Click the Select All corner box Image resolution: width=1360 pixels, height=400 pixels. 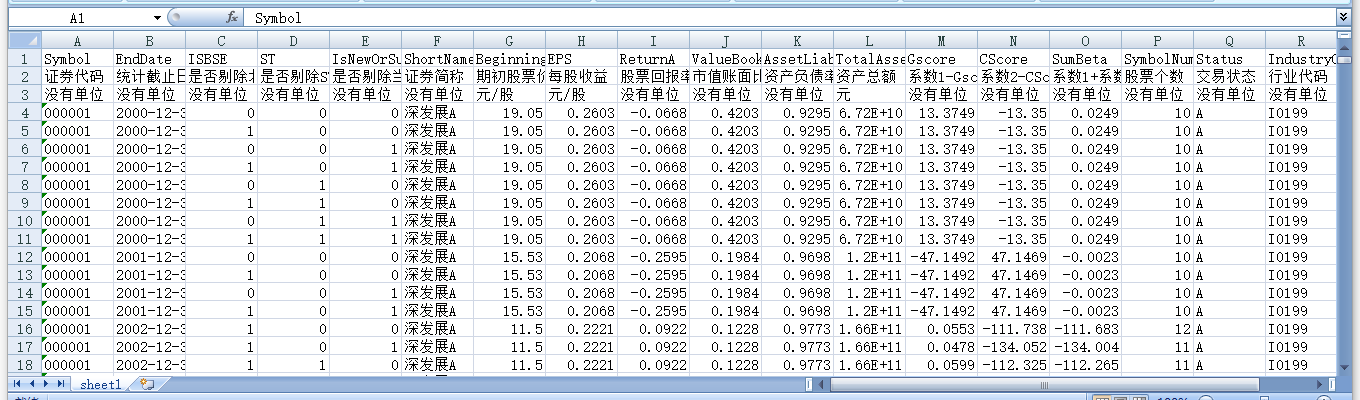[x=24, y=41]
